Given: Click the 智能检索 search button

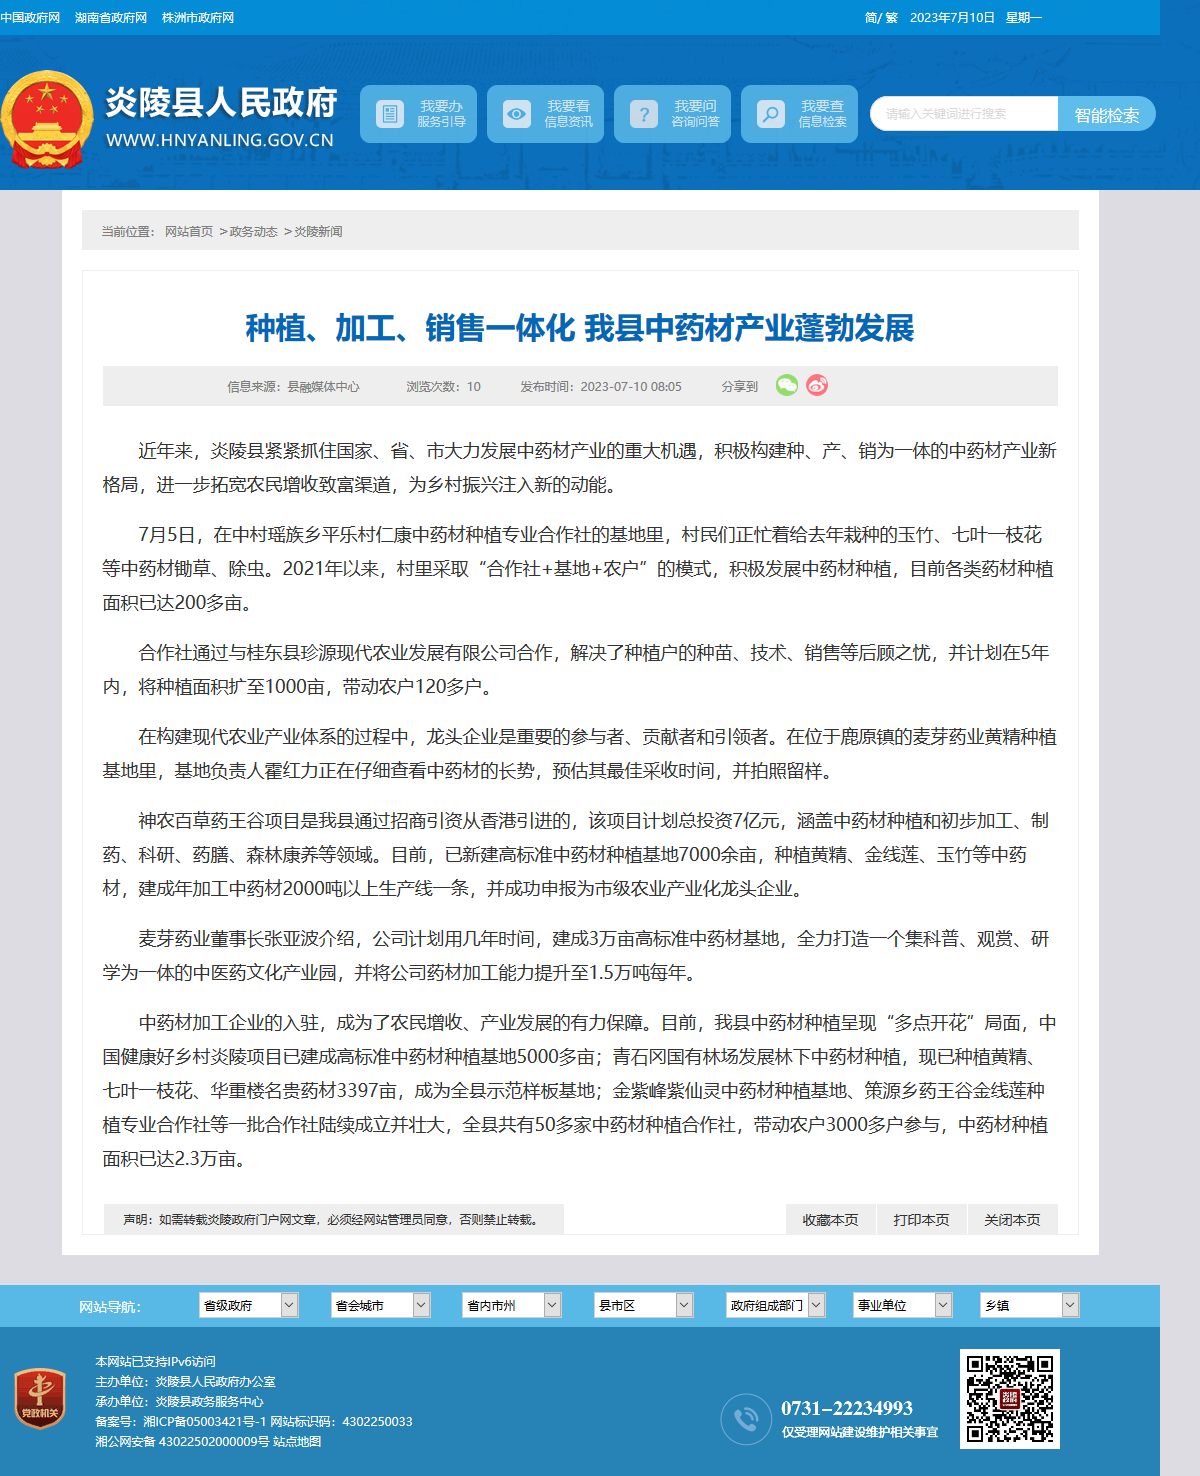Looking at the screenshot, I should 1107,114.
